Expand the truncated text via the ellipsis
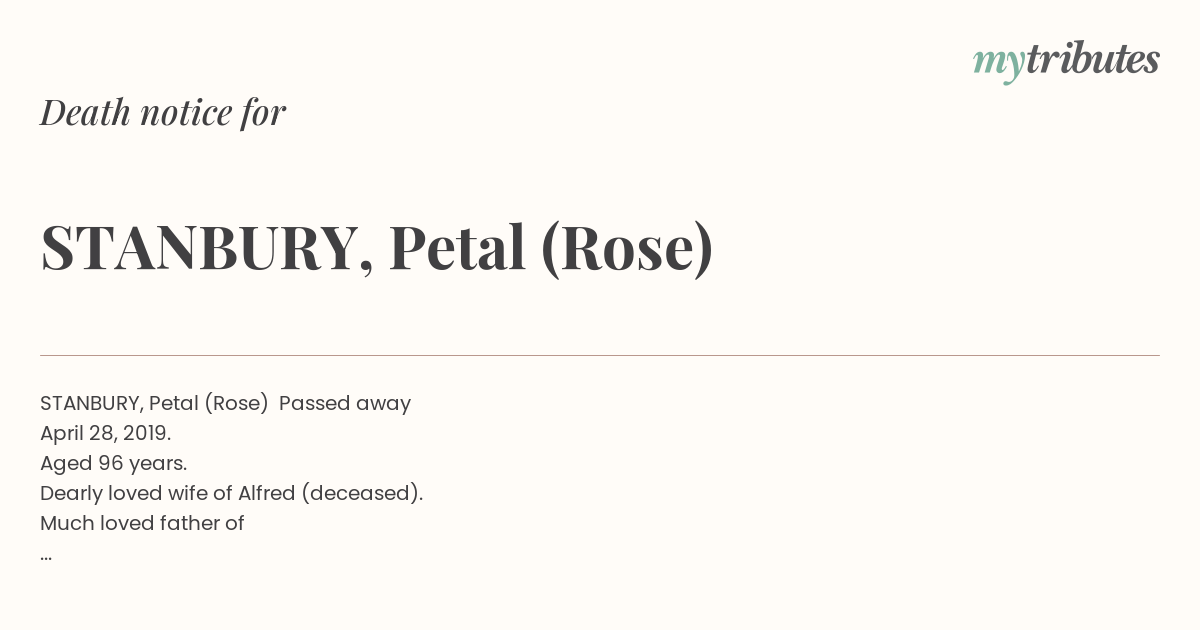This screenshot has width=1200, height=630. pyautogui.click(x=46, y=557)
